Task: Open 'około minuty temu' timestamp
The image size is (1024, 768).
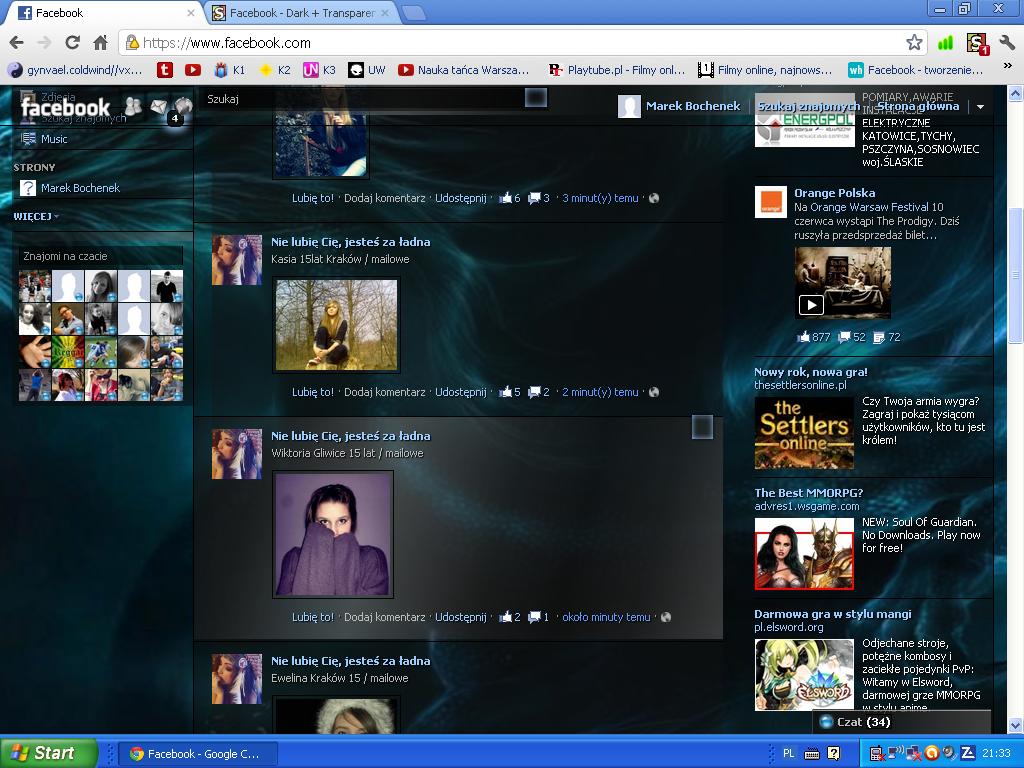Action: click(x=606, y=617)
